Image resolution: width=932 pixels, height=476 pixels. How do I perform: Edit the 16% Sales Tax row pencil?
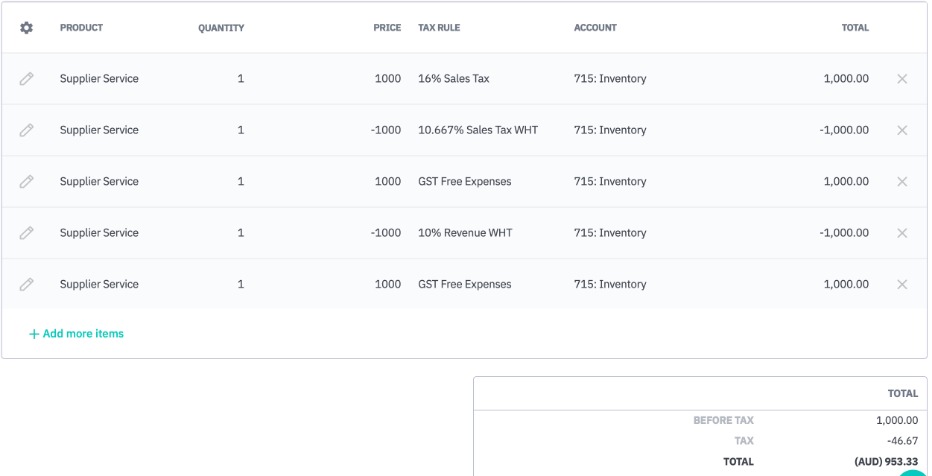coord(27,79)
